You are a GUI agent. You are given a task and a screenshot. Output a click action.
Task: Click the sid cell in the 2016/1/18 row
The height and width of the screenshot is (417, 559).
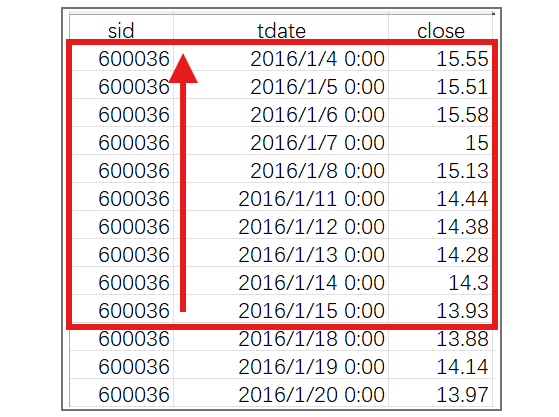pyautogui.click(x=121, y=337)
